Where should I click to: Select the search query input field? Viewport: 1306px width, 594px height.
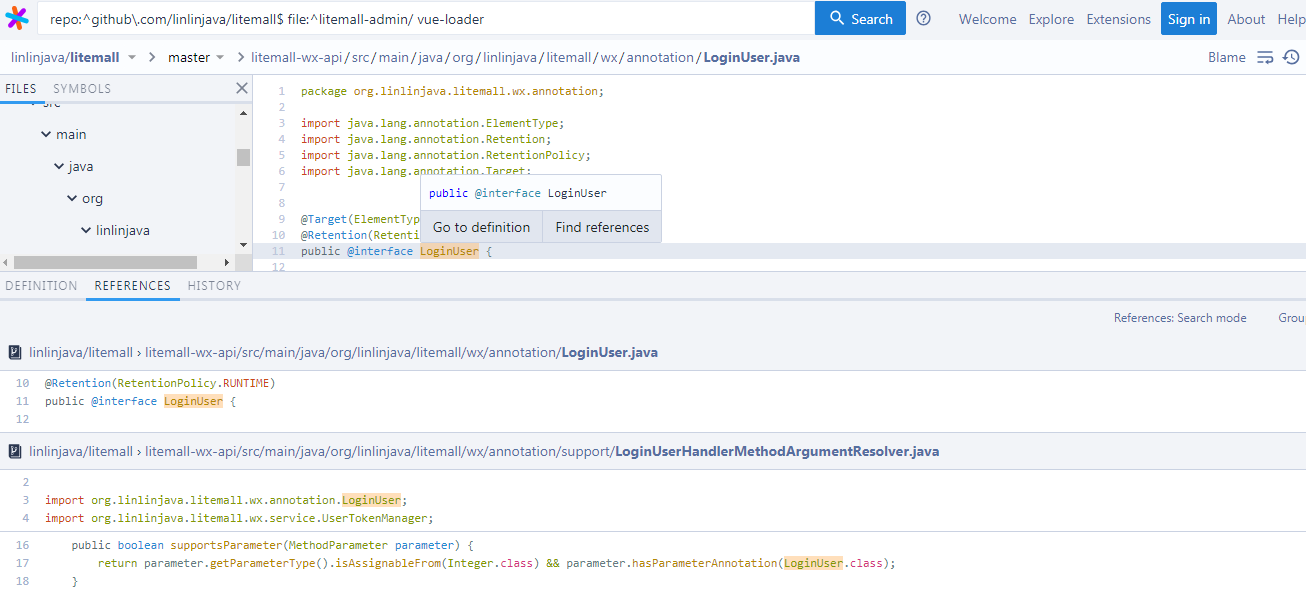point(420,18)
